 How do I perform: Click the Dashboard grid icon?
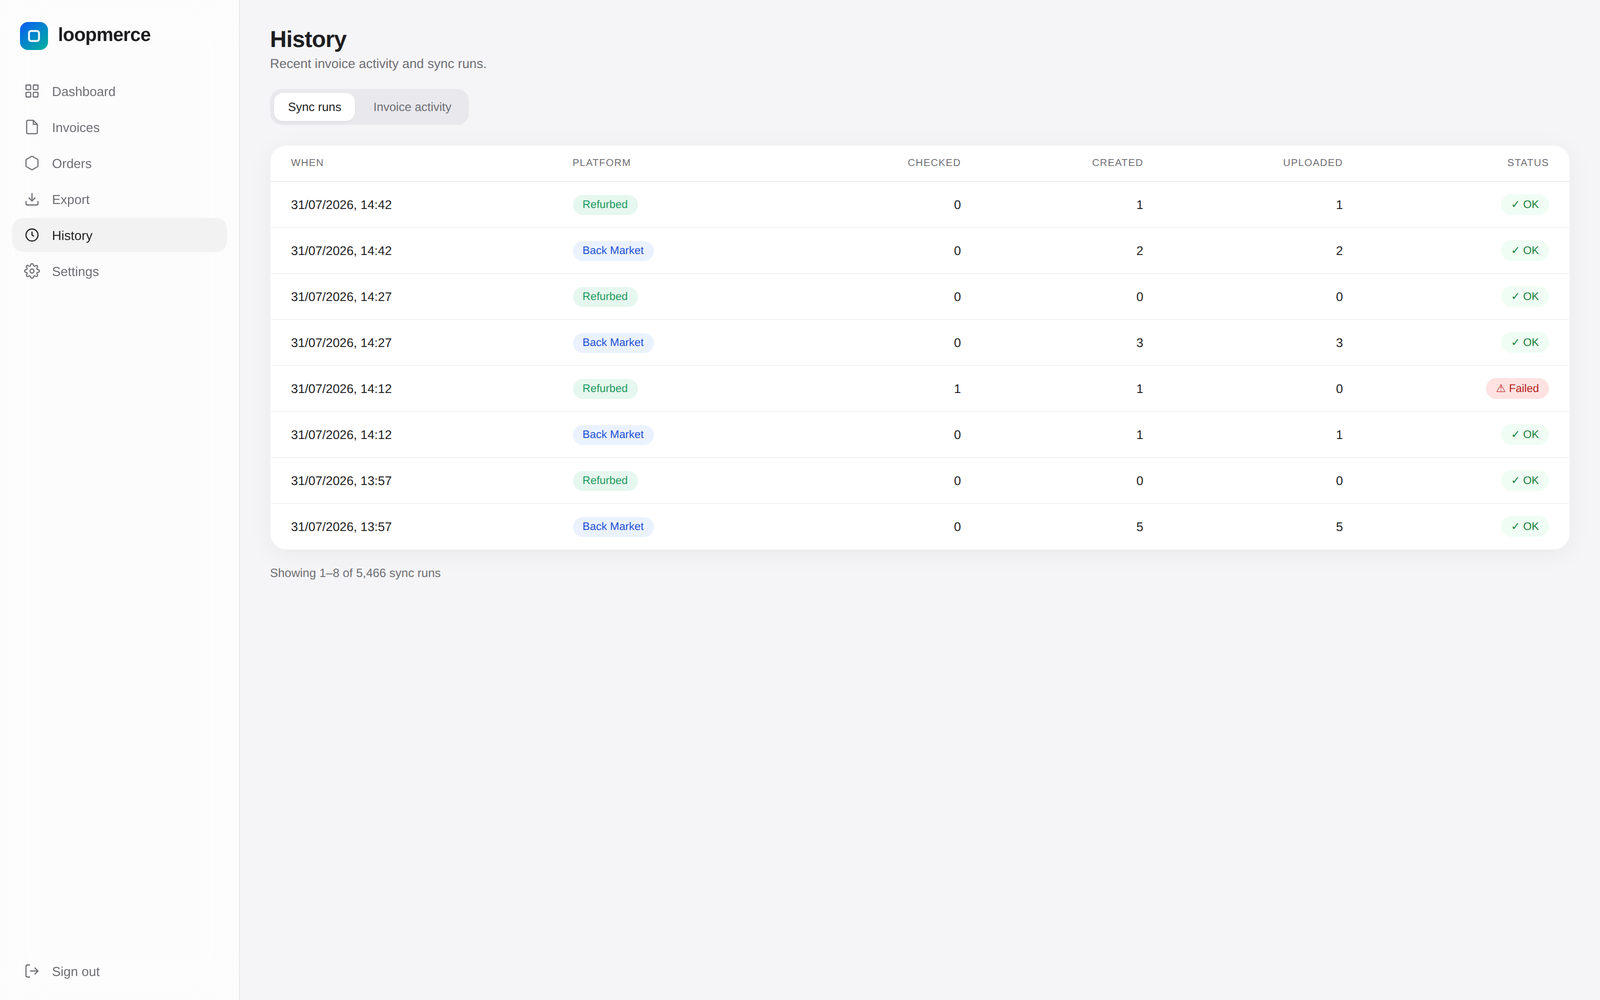coord(32,91)
